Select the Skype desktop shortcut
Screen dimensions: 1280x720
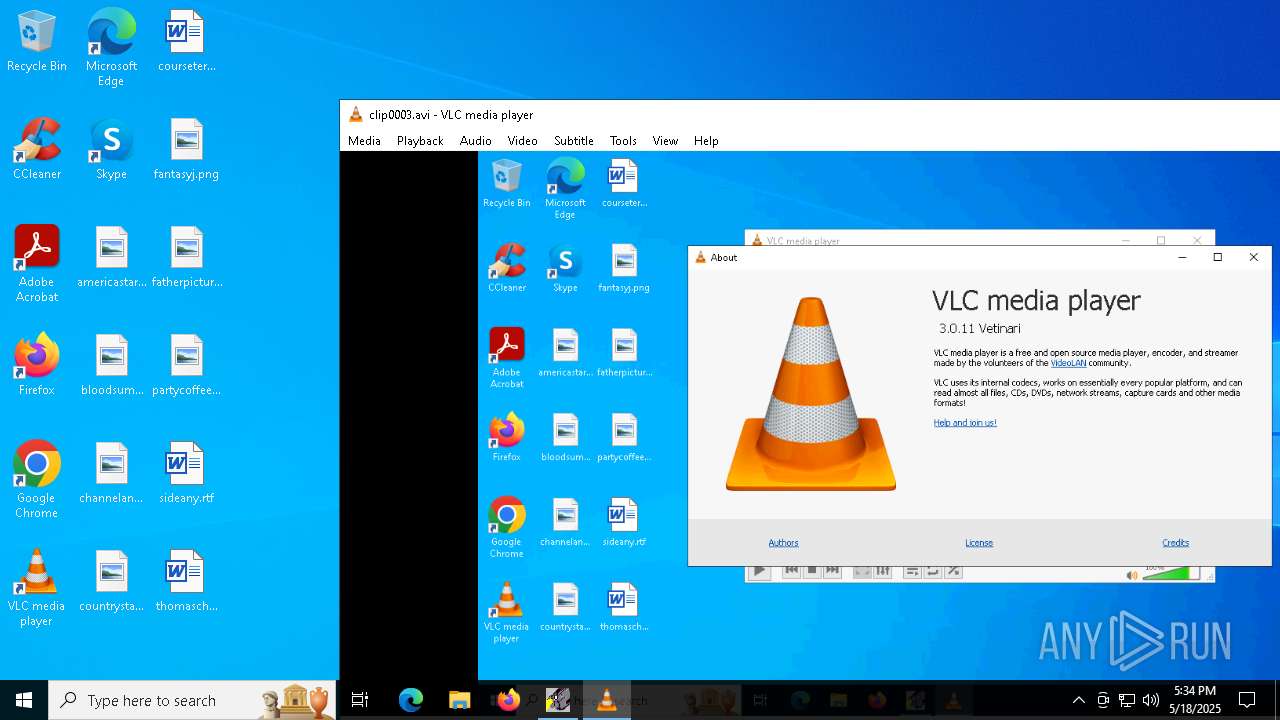click(111, 150)
